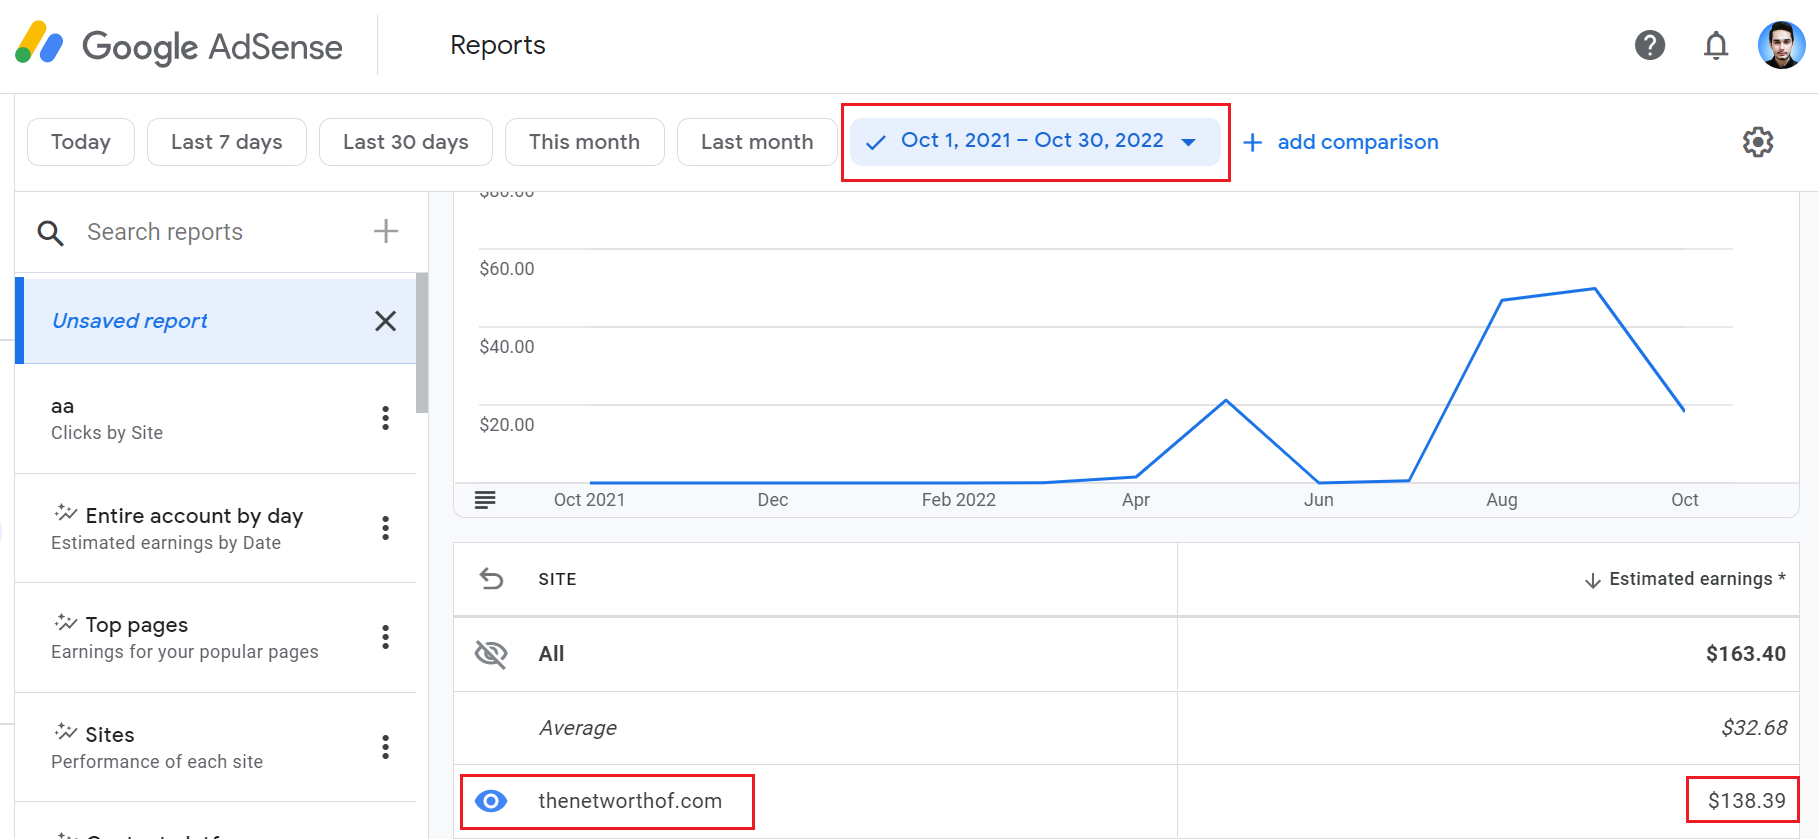Open report settings gear icon

pyautogui.click(x=1758, y=142)
